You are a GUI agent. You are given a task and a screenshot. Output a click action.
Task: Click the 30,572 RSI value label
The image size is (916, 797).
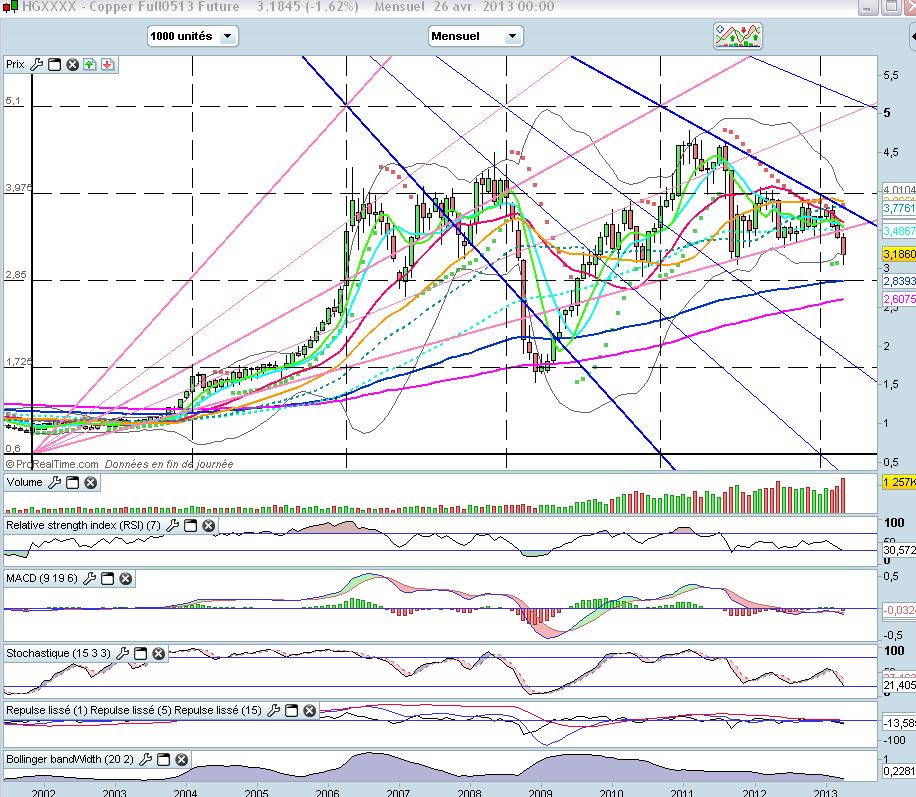tap(899, 550)
